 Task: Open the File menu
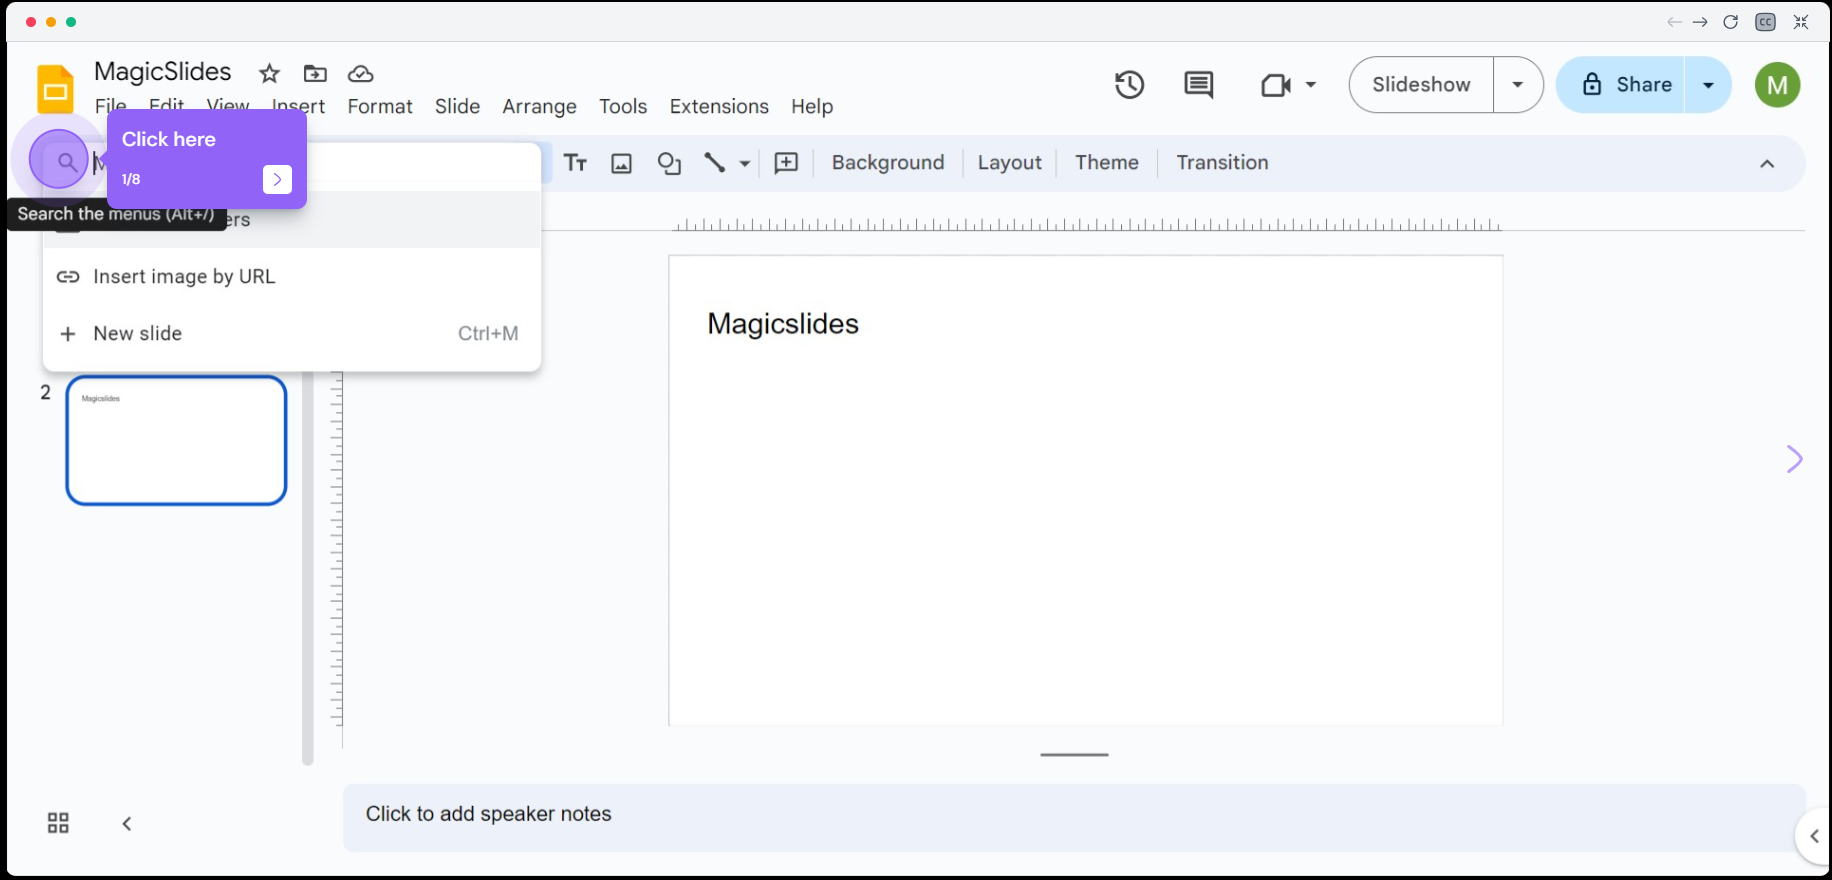[x=110, y=105]
